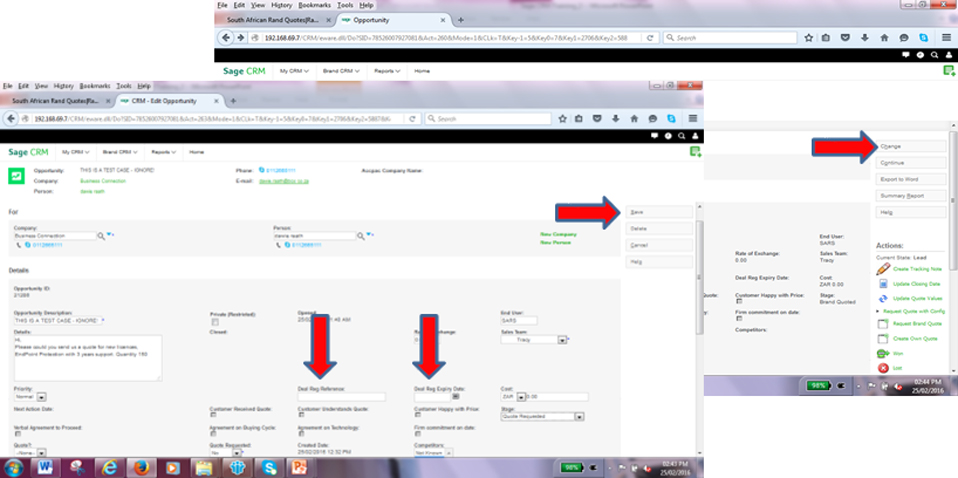Switch to CRM - Edit Opportunity tab

pos(169,101)
